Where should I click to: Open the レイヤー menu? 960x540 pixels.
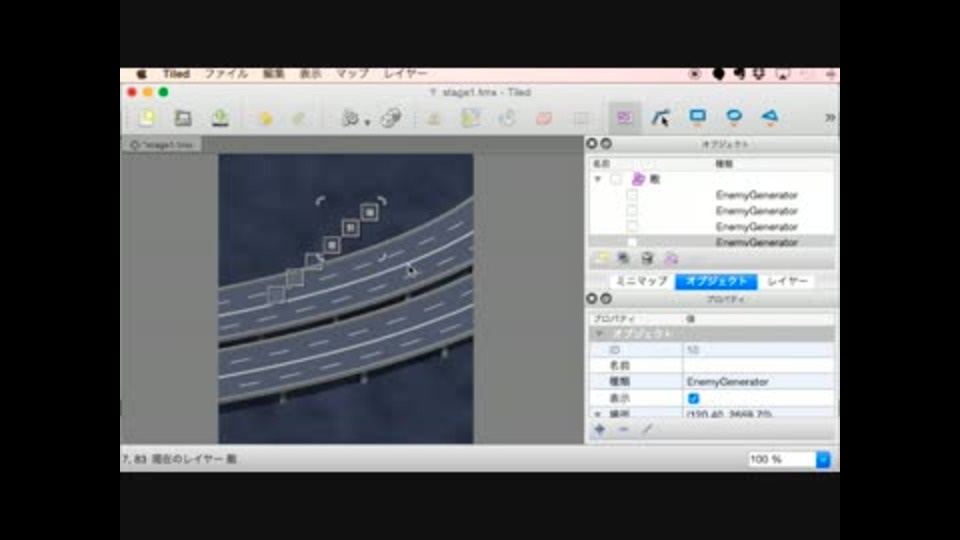405,74
